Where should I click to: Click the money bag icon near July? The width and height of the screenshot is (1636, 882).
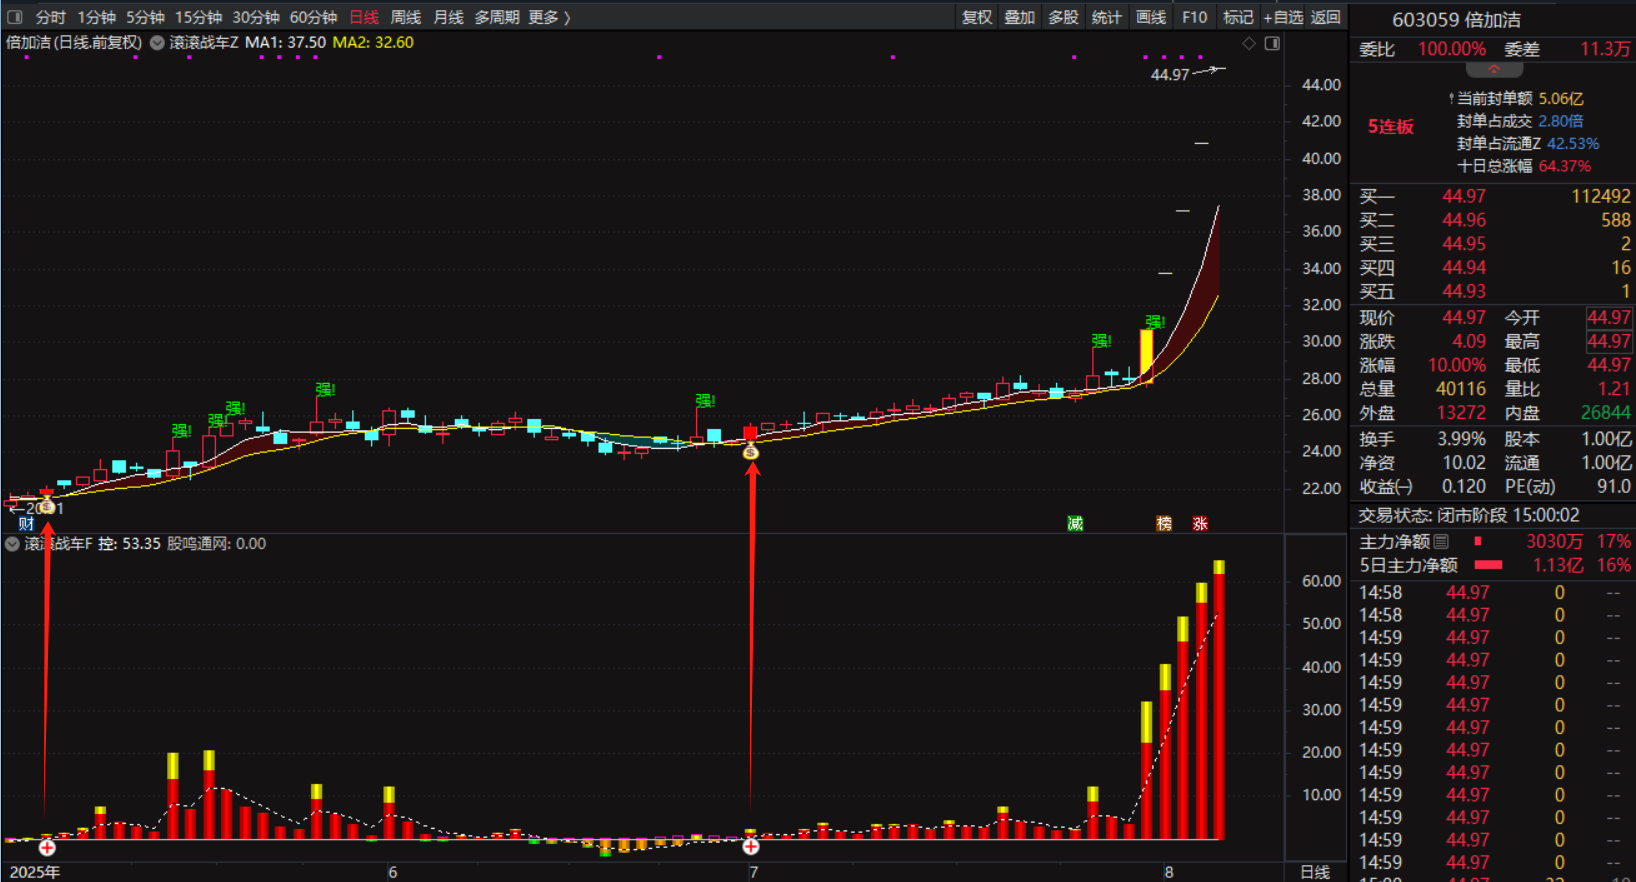coord(751,452)
